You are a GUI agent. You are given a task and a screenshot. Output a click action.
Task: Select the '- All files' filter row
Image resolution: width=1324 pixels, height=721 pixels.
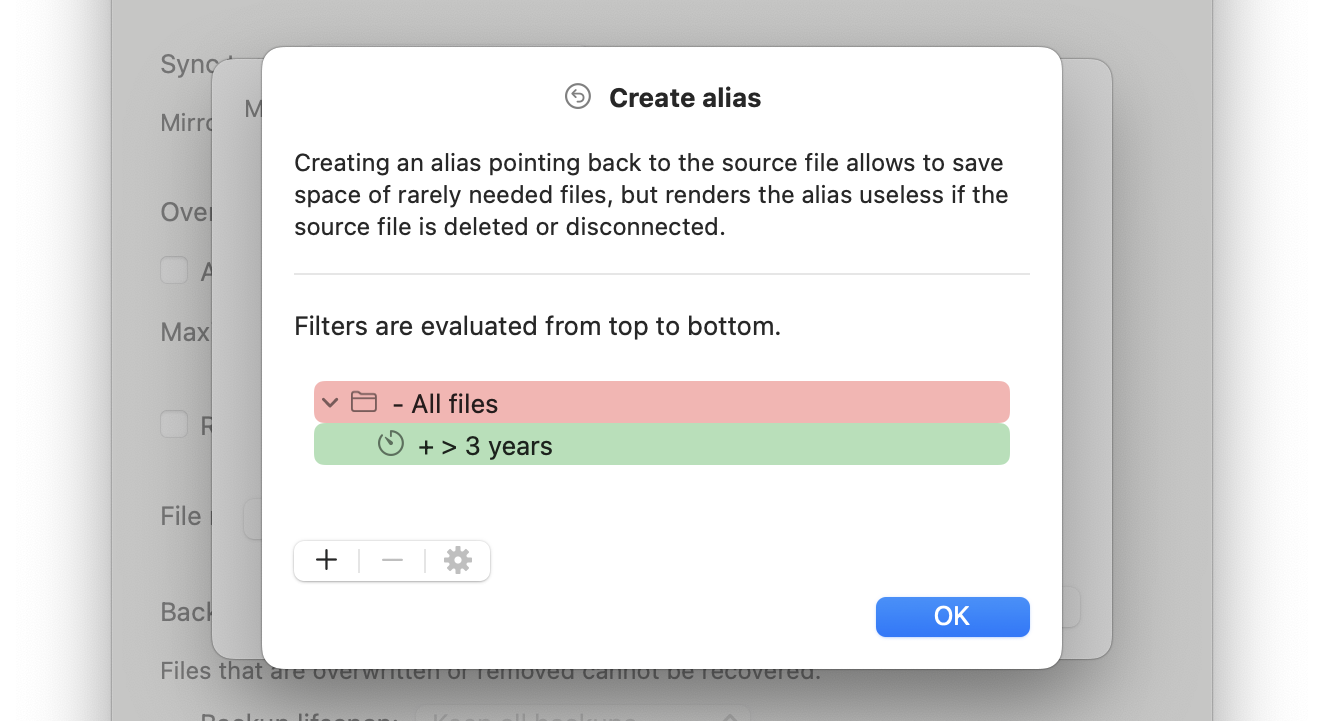coord(662,402)
